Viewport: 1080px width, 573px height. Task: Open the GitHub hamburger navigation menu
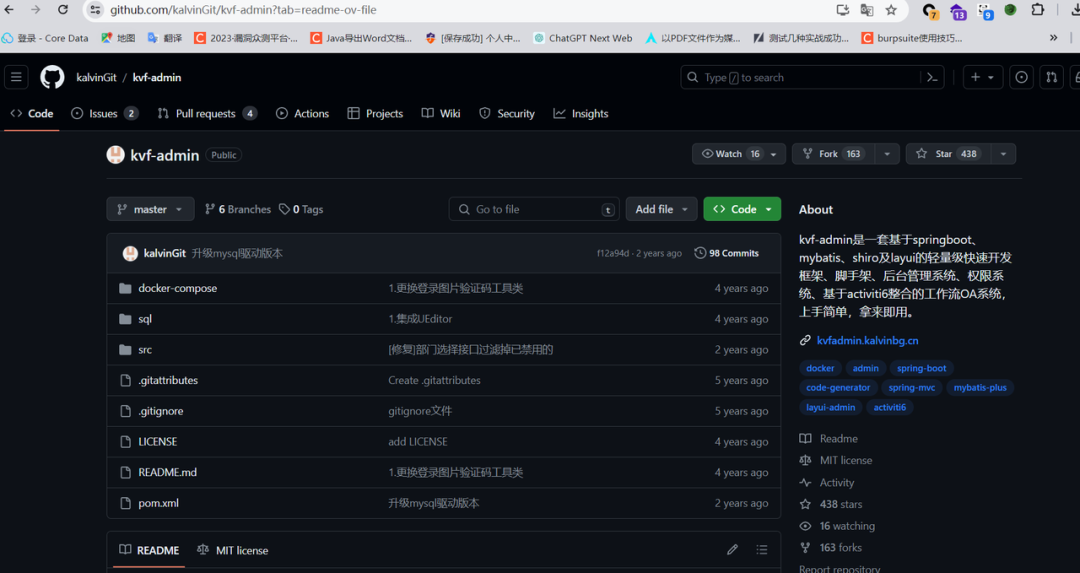point(17,77)
